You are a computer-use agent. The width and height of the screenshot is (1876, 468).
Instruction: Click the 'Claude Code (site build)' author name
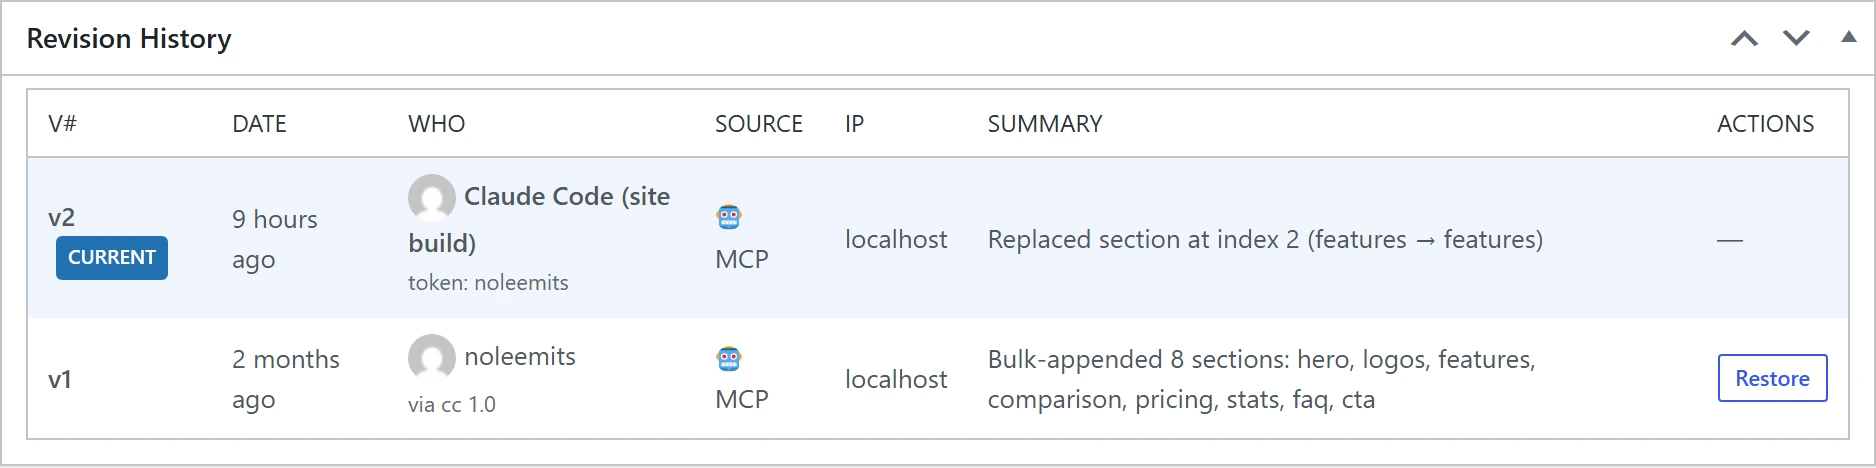click(539, 219)
